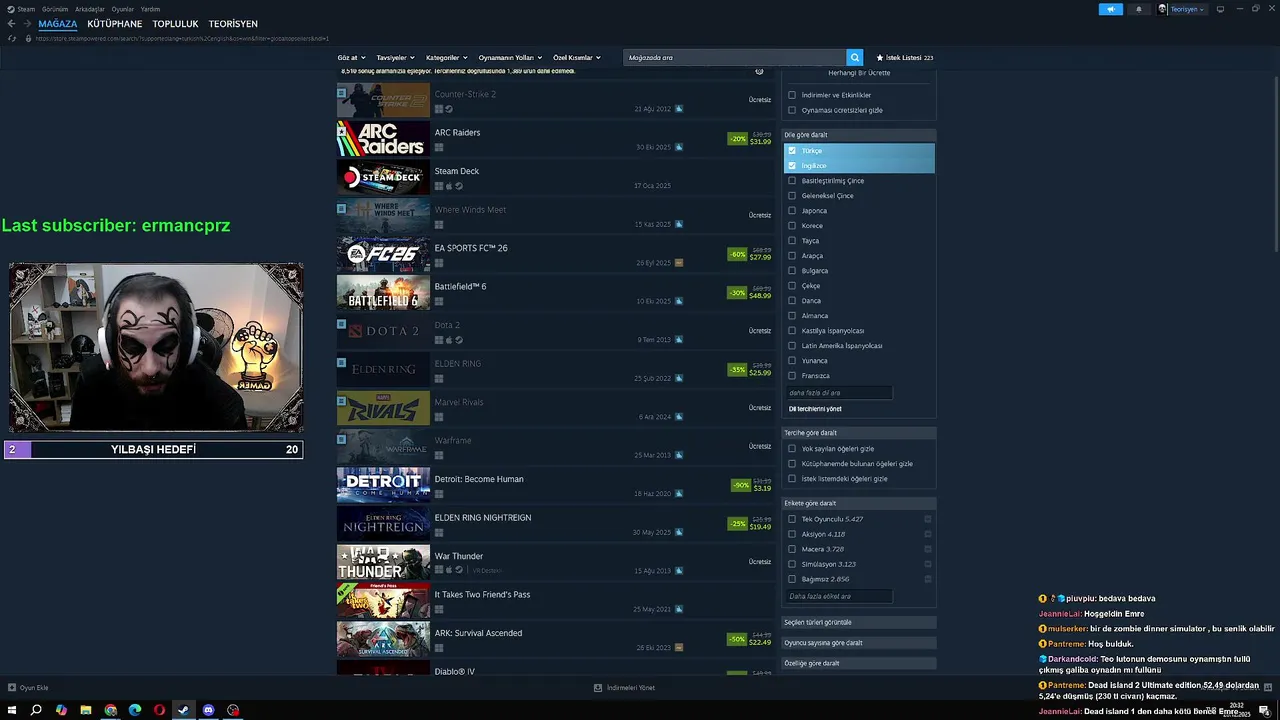1280x720 pixels.
Task: Click İndirmeleri Yönet at the bottom
Action: click(625, 688)
